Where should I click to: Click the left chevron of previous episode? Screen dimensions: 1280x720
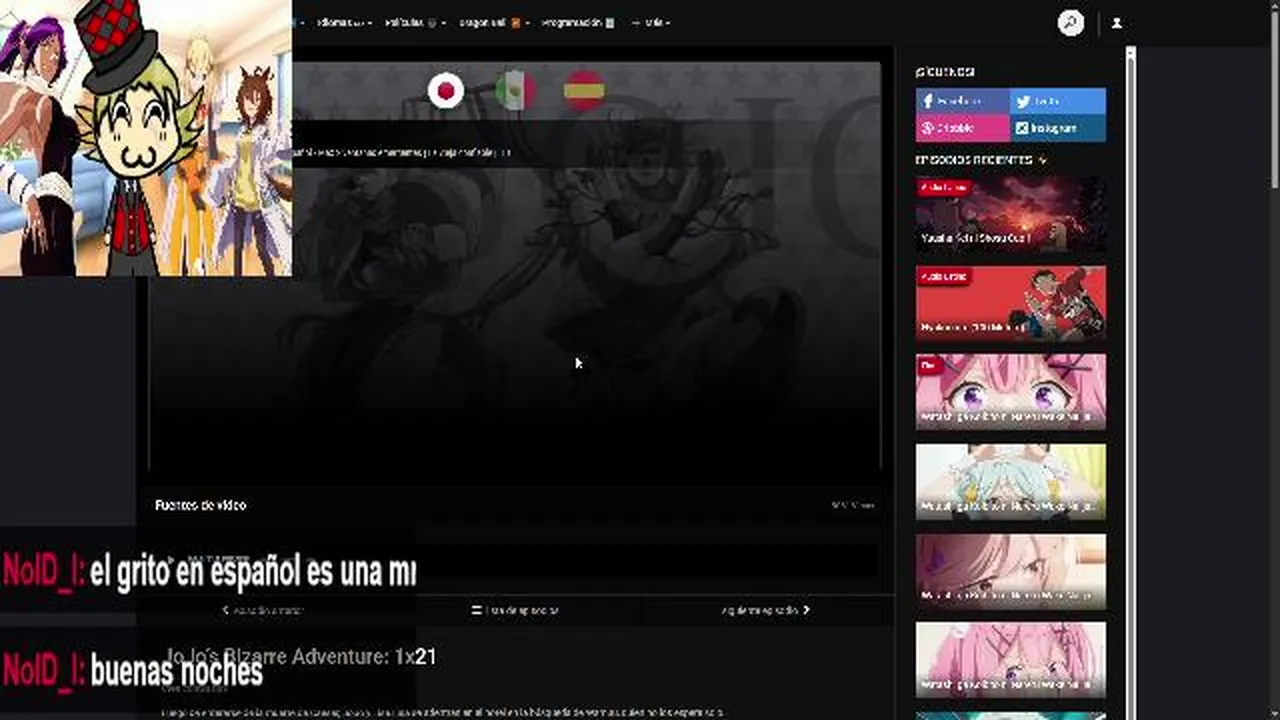[225, 610]
